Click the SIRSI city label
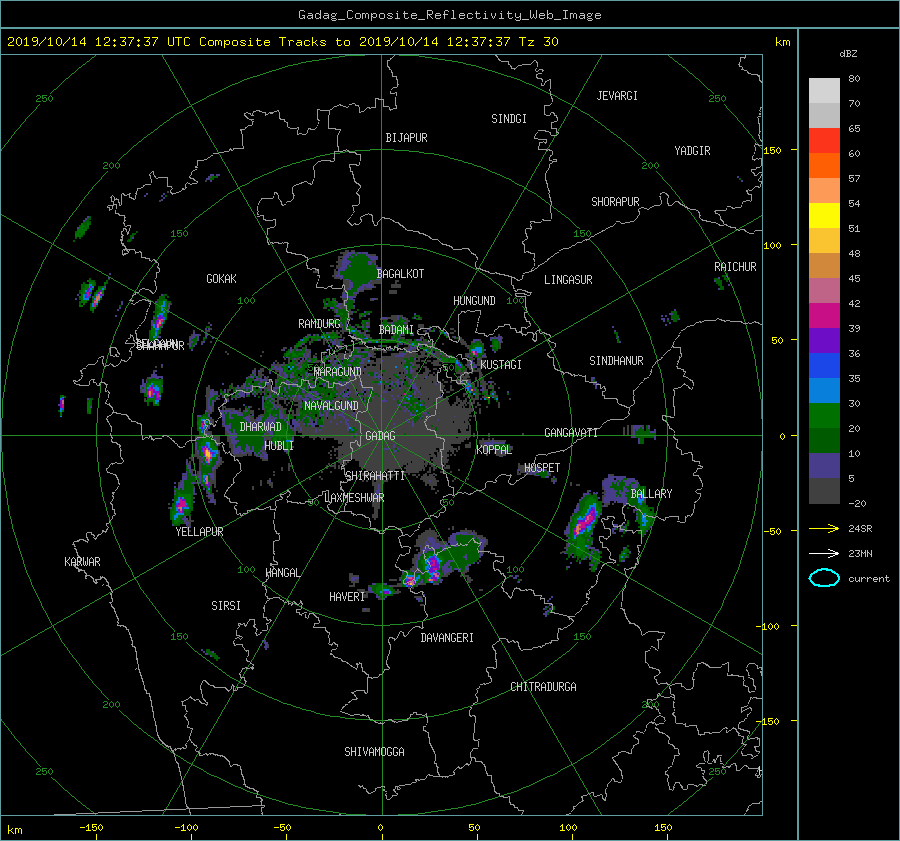 pyautogui.click(x=226, y=606)
